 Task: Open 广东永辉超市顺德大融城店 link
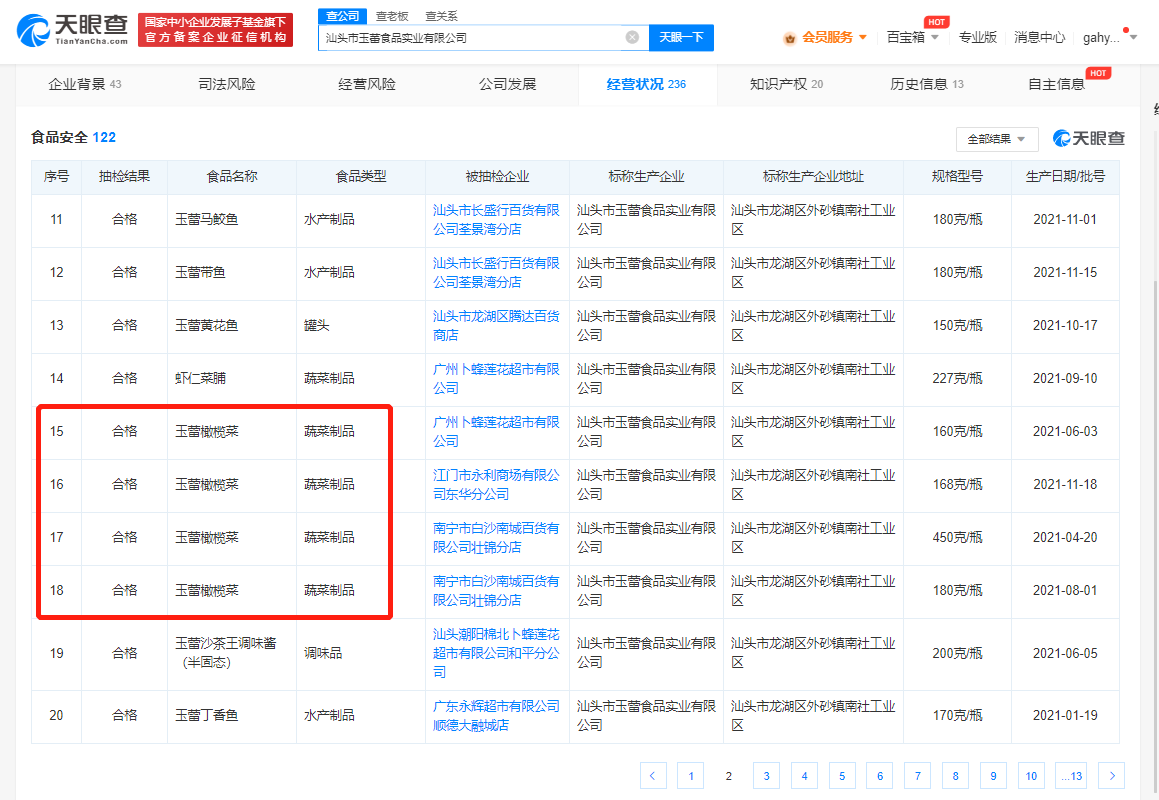tap(496, 716)
